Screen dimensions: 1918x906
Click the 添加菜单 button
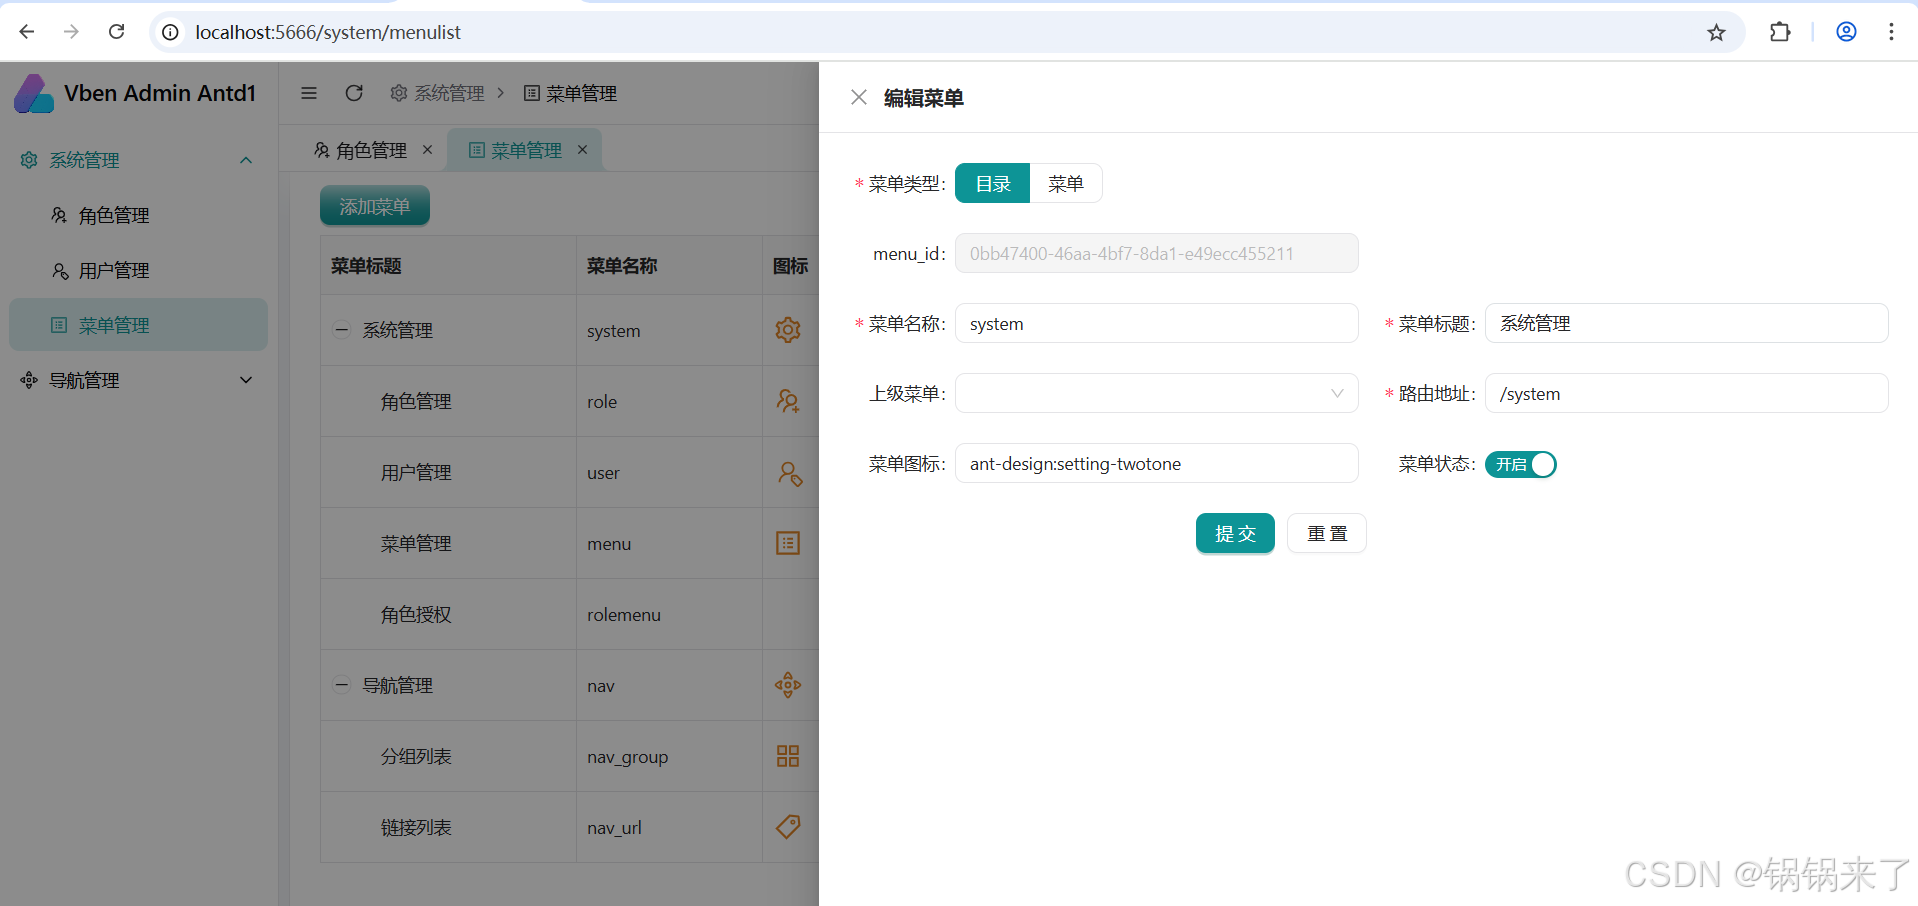coord(375,206)
